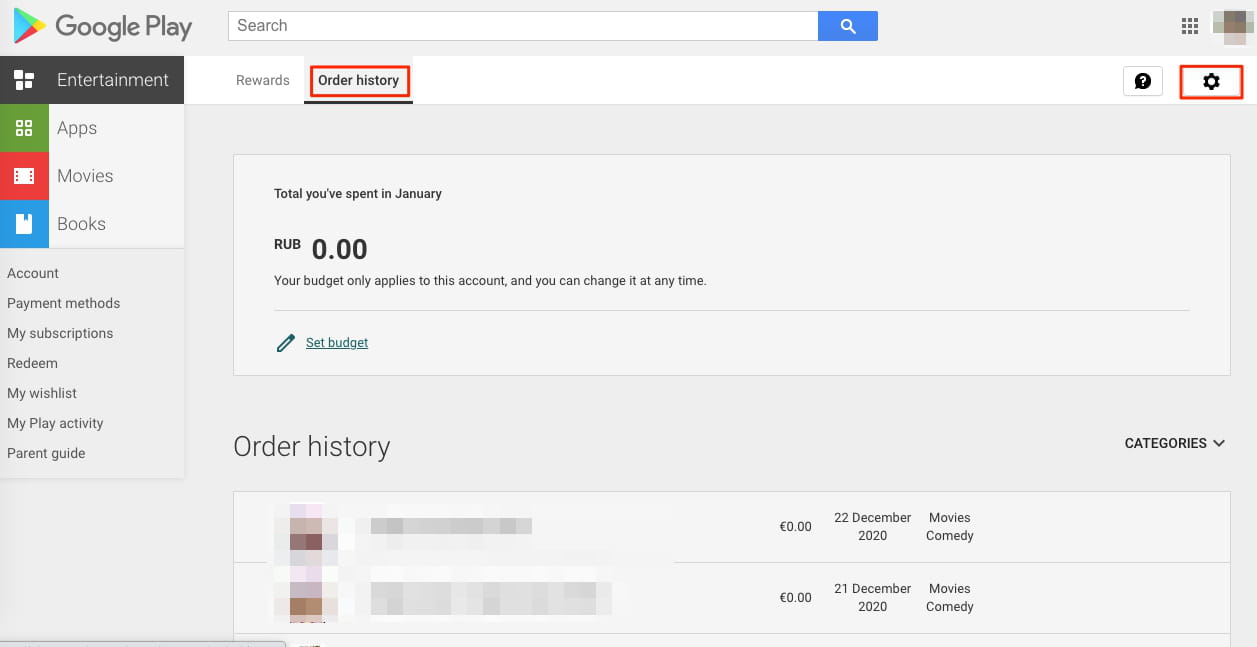This screenshot has height=647, width=1257.
Task: Switch to the Rewards tab
Action: (x=262, y=80)
